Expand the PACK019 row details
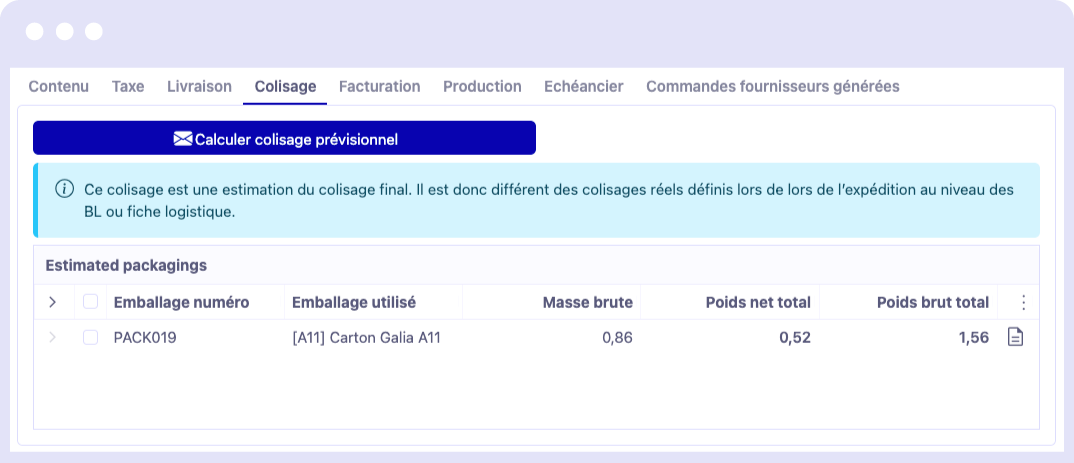The width and height of the screenshot is (1074, 463). point(53,338)
